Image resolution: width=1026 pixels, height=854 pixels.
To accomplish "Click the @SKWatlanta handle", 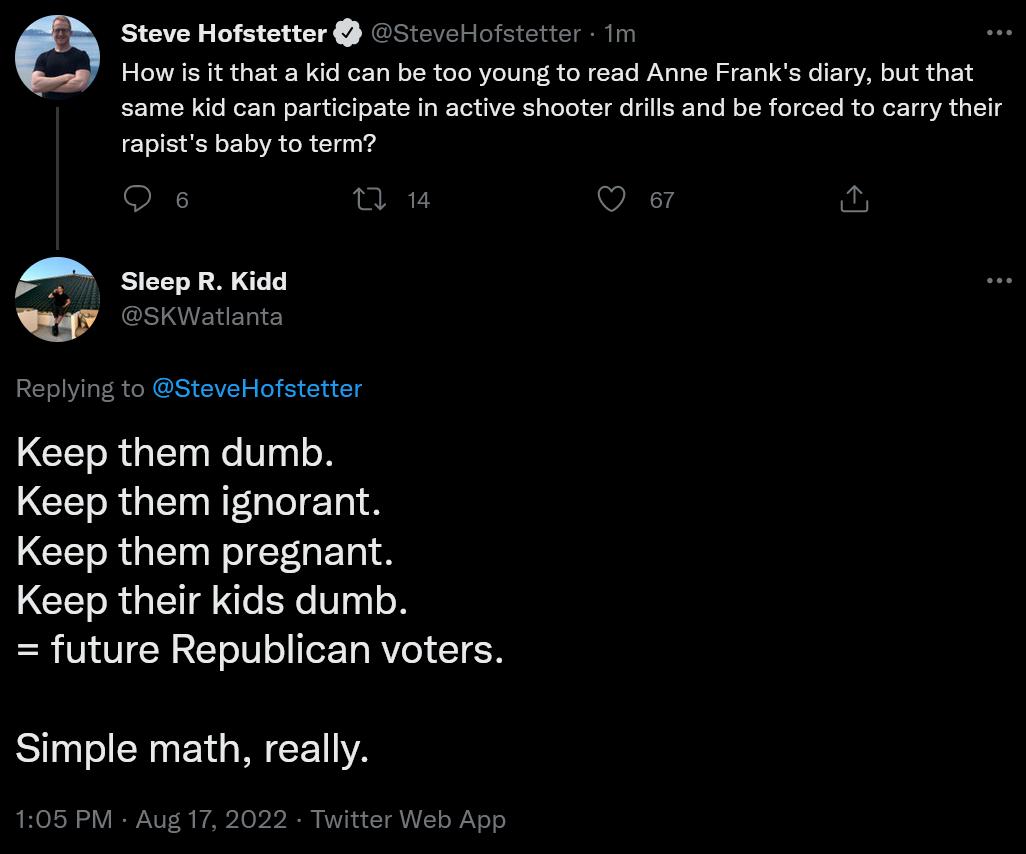I will click(x=202, y=316).
